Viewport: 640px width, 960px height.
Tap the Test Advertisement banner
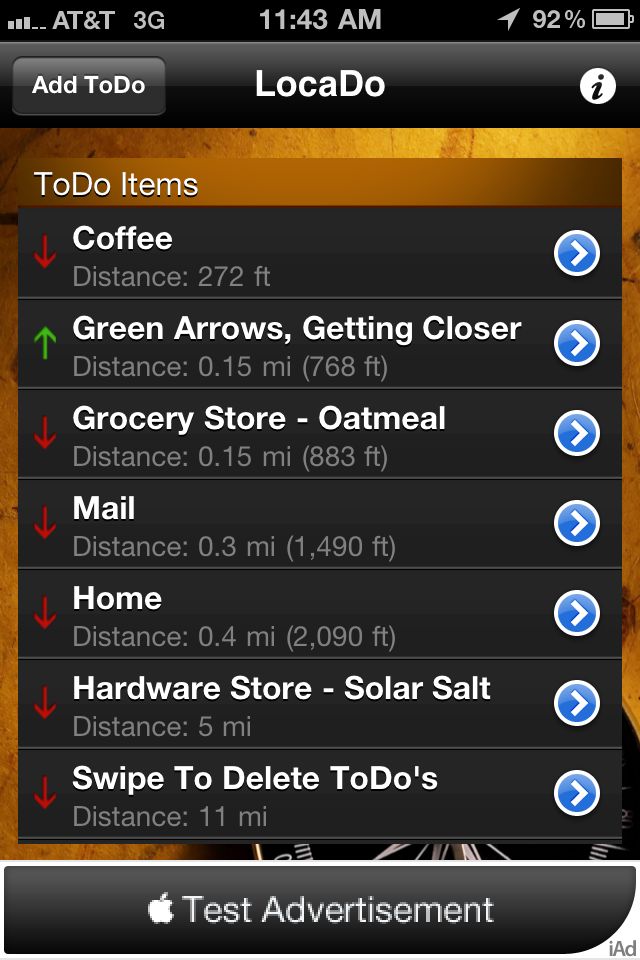[x=320, y=909]
